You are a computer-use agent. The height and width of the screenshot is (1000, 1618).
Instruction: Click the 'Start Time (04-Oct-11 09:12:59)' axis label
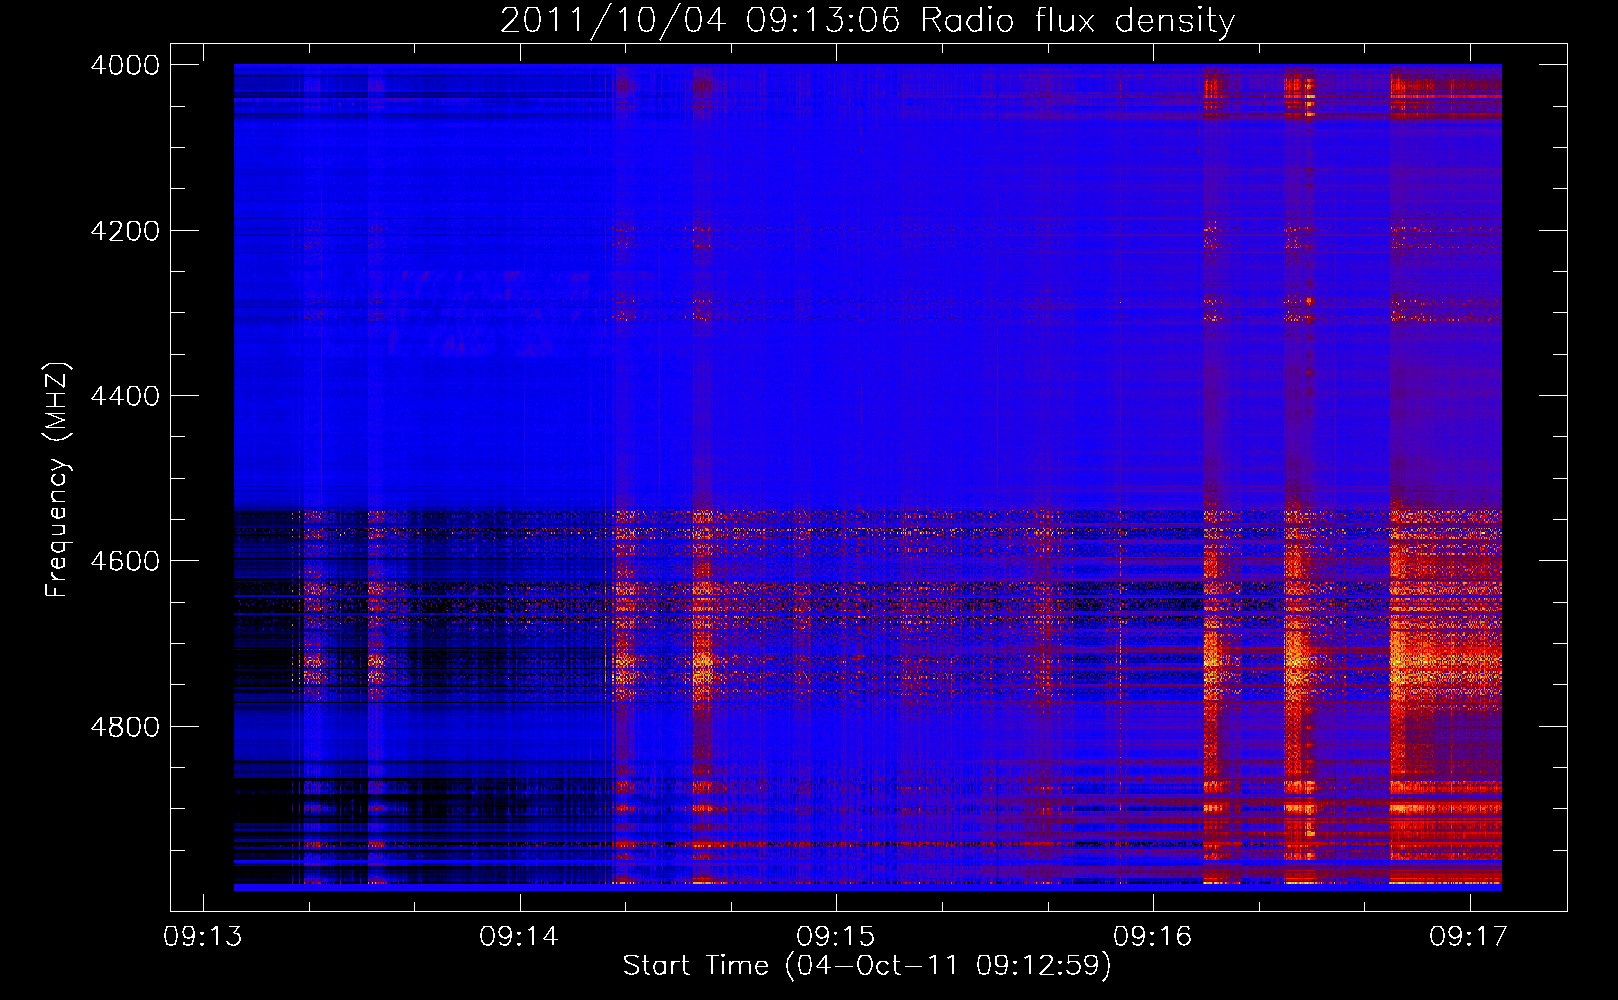point(867,966)
